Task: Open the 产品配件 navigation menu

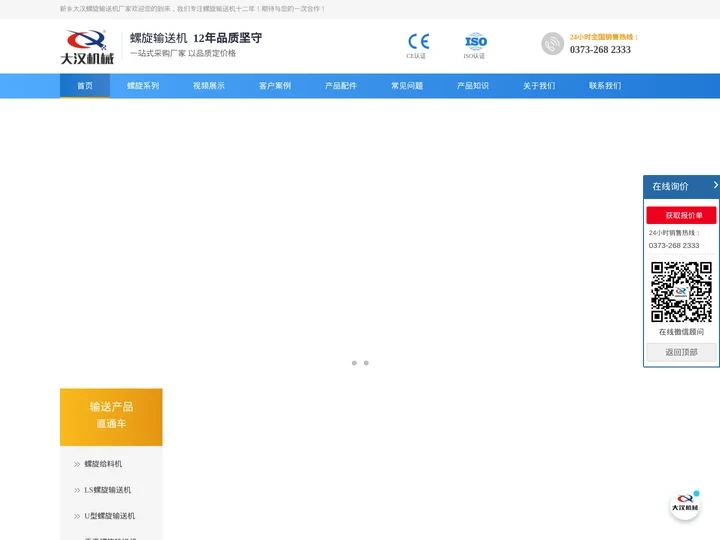Action: coord(341,86)
